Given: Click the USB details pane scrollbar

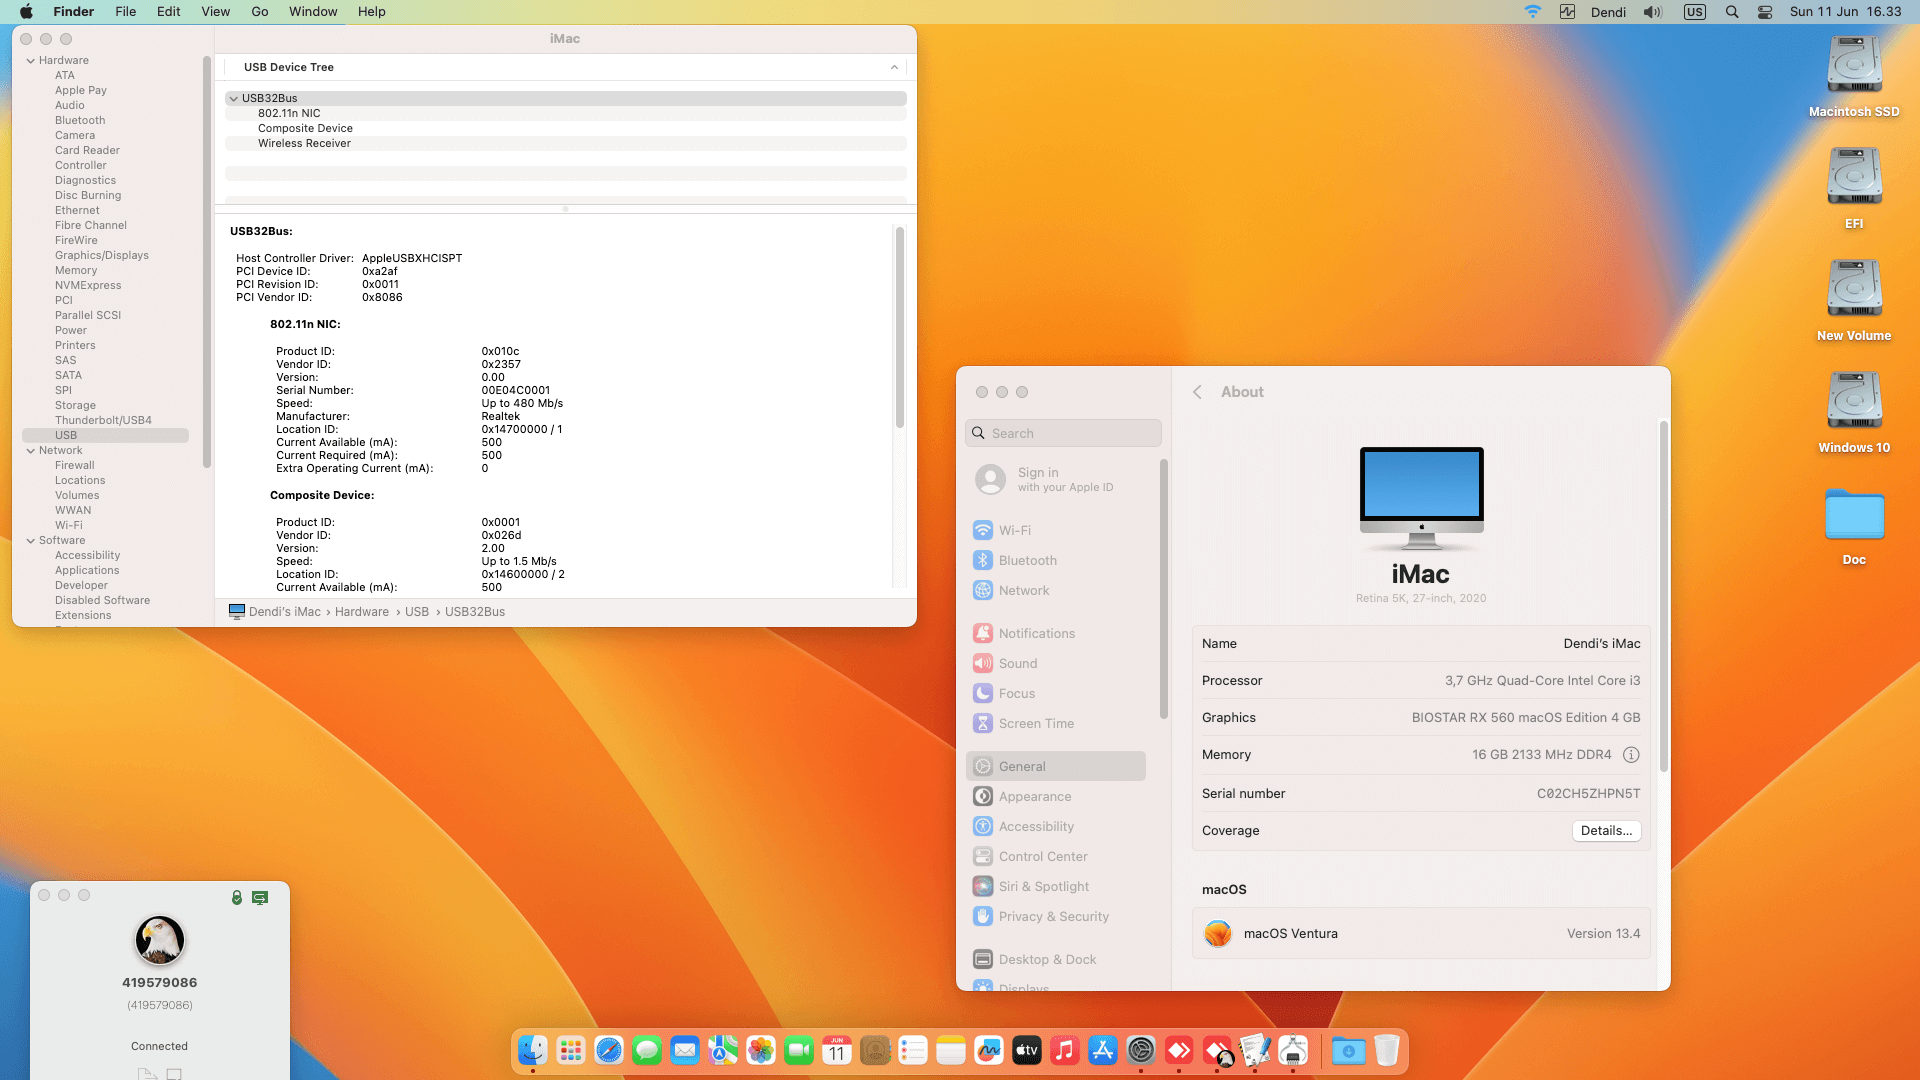Looking at the screenshot, I should [899, 328].
